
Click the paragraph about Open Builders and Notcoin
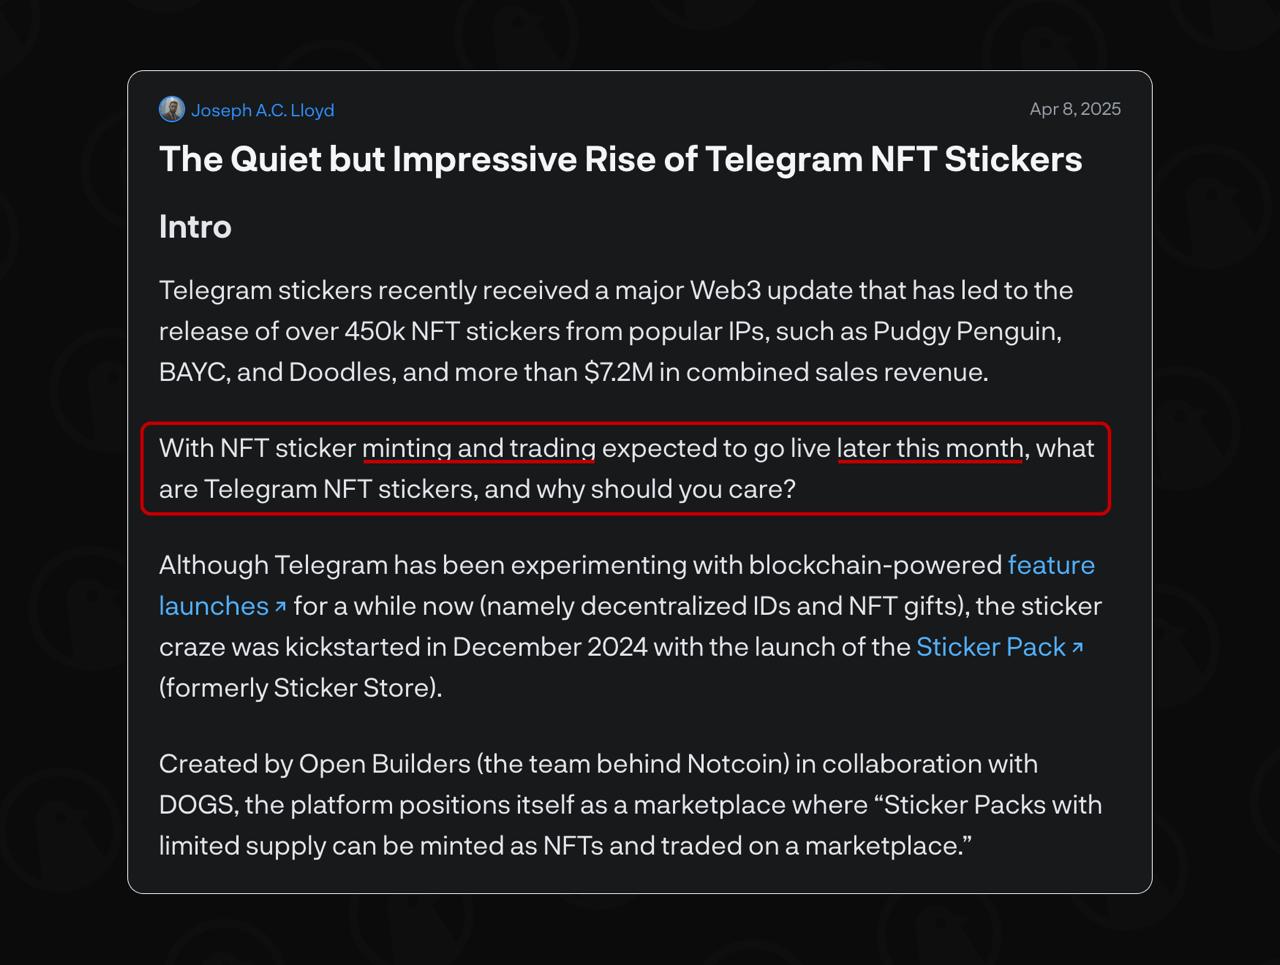630,805
